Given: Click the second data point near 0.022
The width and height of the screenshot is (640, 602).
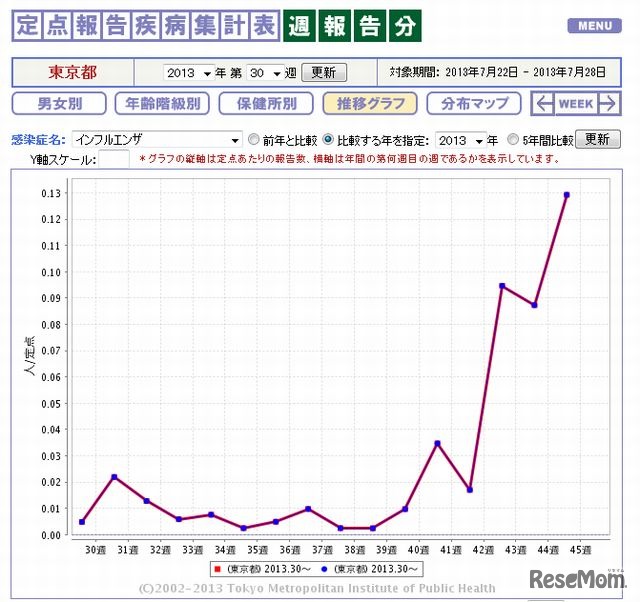Looking at the screenshot, I should [x=114, y=477].
